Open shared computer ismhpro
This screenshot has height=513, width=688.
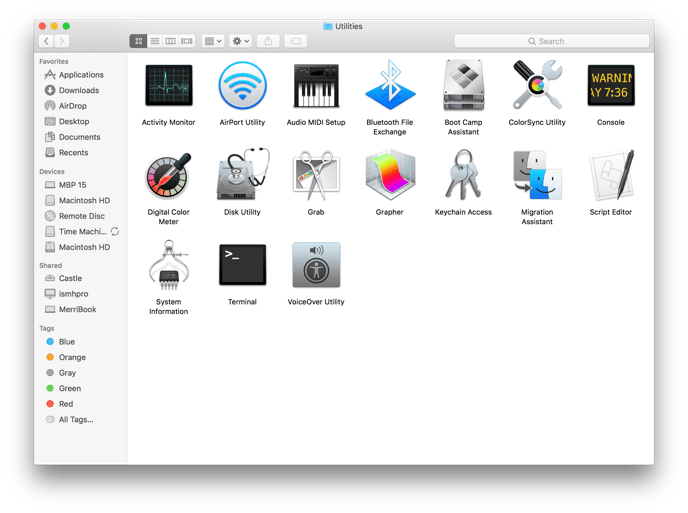(x=80, y=294)
